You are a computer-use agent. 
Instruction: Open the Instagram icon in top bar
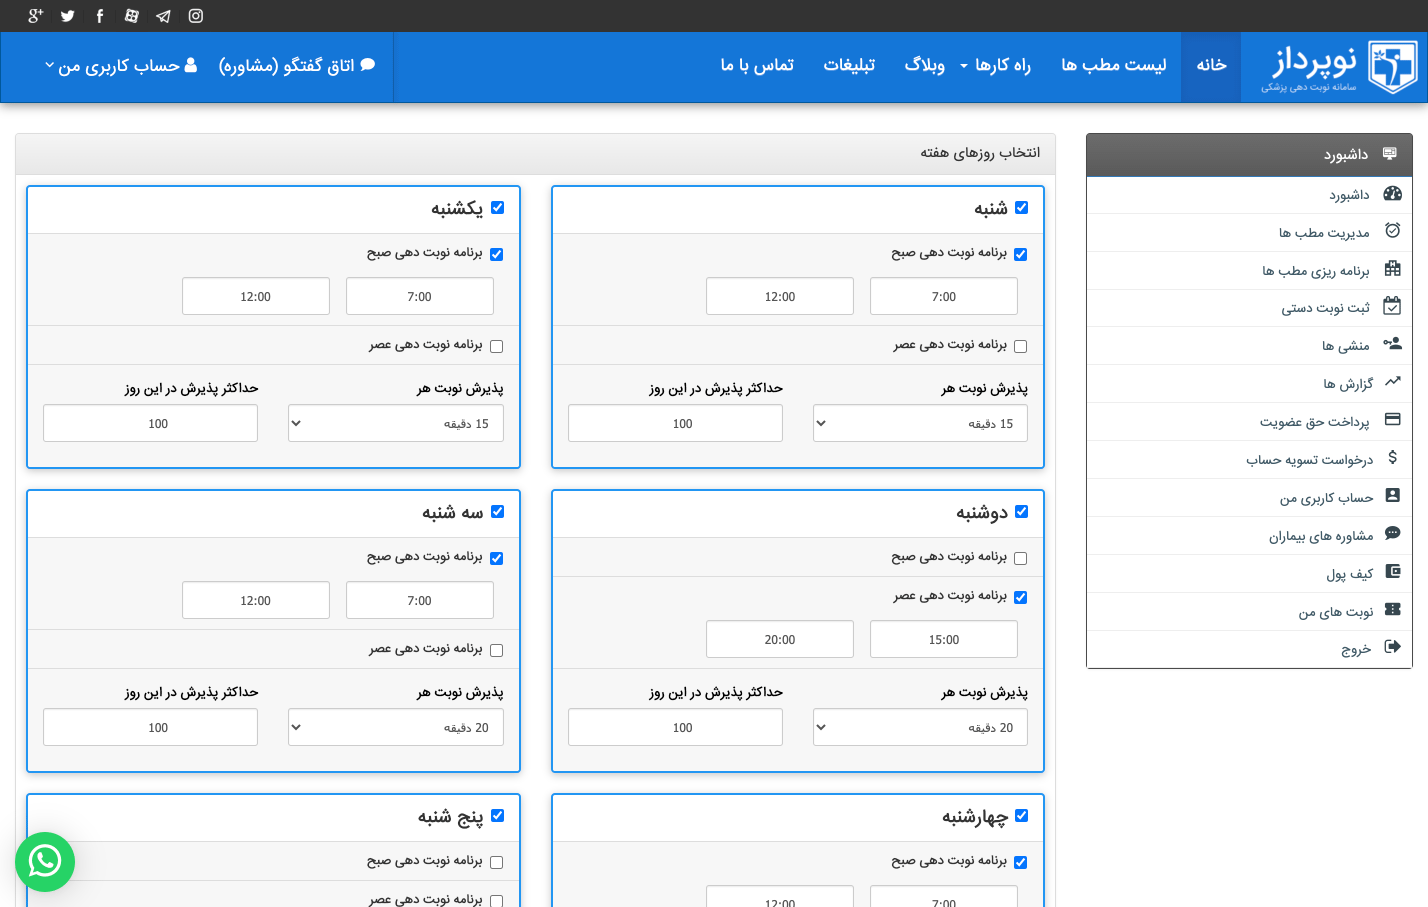click(x=196, y=16)
